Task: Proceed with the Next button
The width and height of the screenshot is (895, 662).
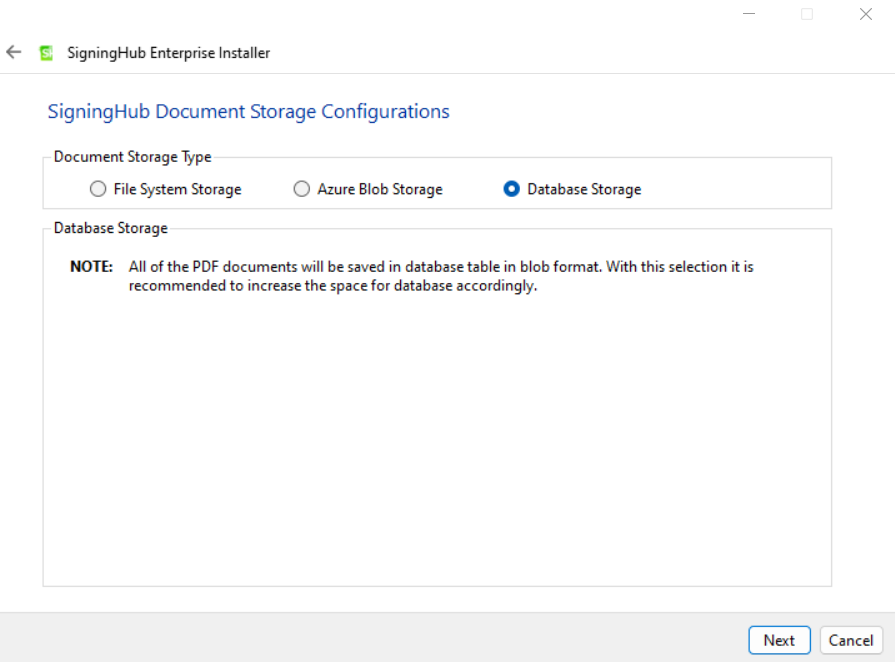Action: (779, 640)
